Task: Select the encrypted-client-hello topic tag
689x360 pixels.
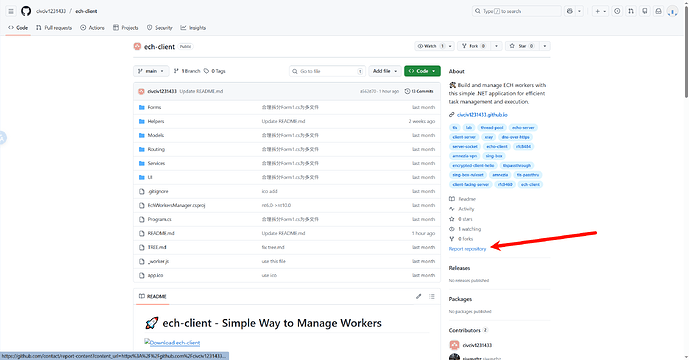Action: point(473,166)
